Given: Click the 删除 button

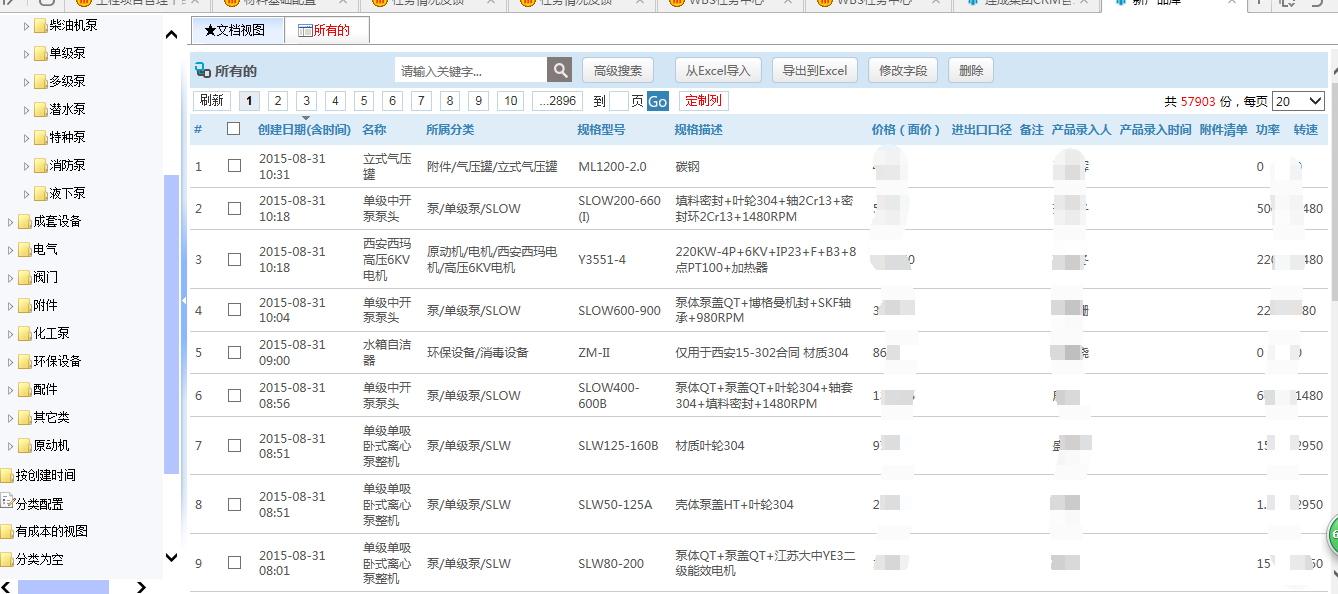Looking at the screenshot, I should (x=971, y=70).
